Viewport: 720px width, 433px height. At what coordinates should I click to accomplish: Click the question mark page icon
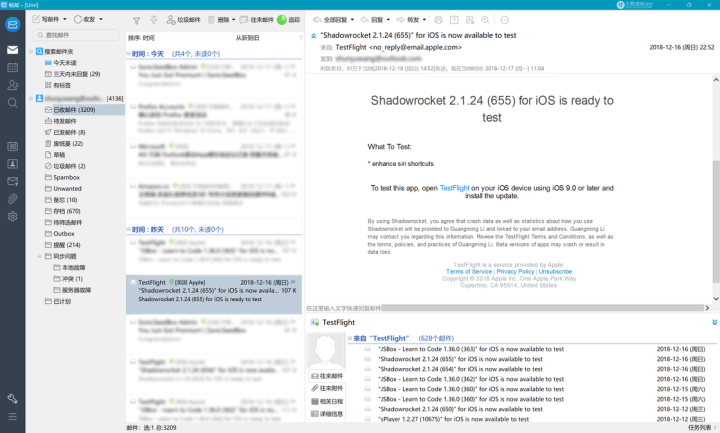coord(454,20)
